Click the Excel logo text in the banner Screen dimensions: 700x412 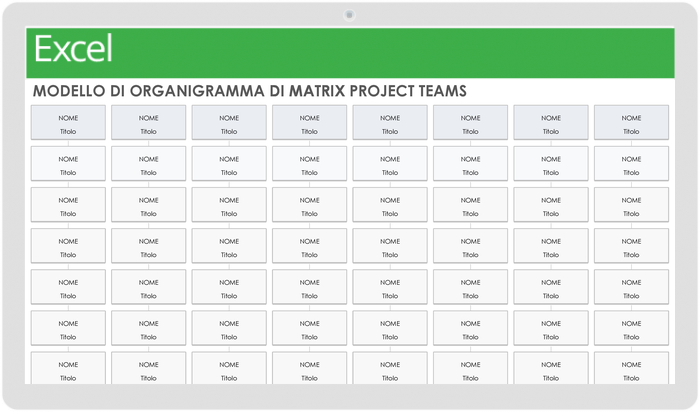73,49
